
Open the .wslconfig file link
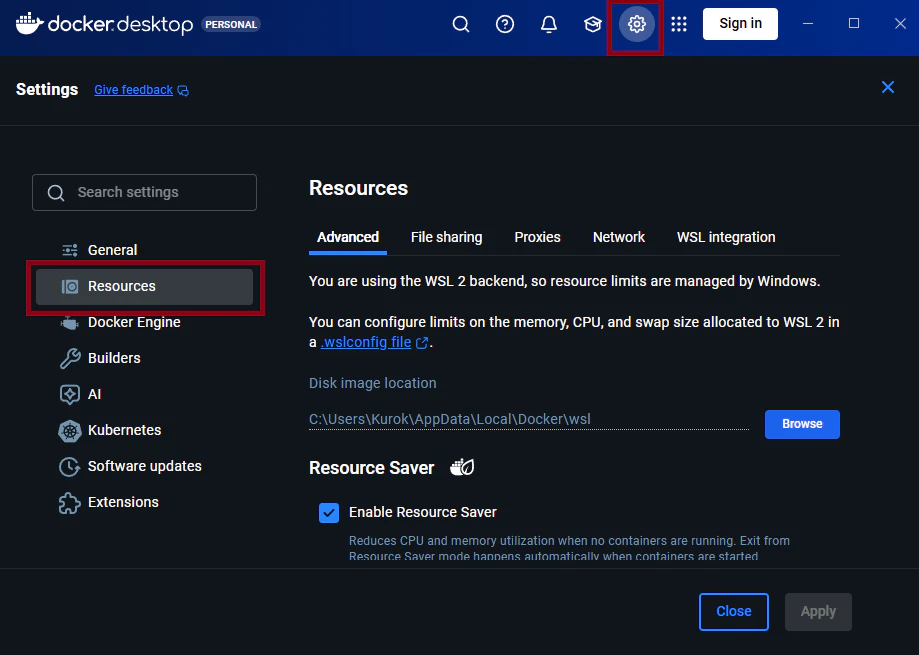tap(366, 342)
